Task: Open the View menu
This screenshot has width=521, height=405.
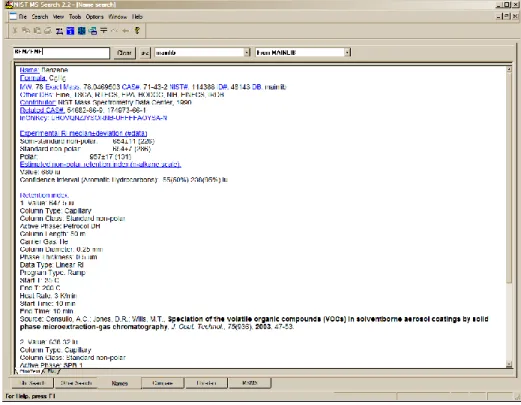Action: 58,16
